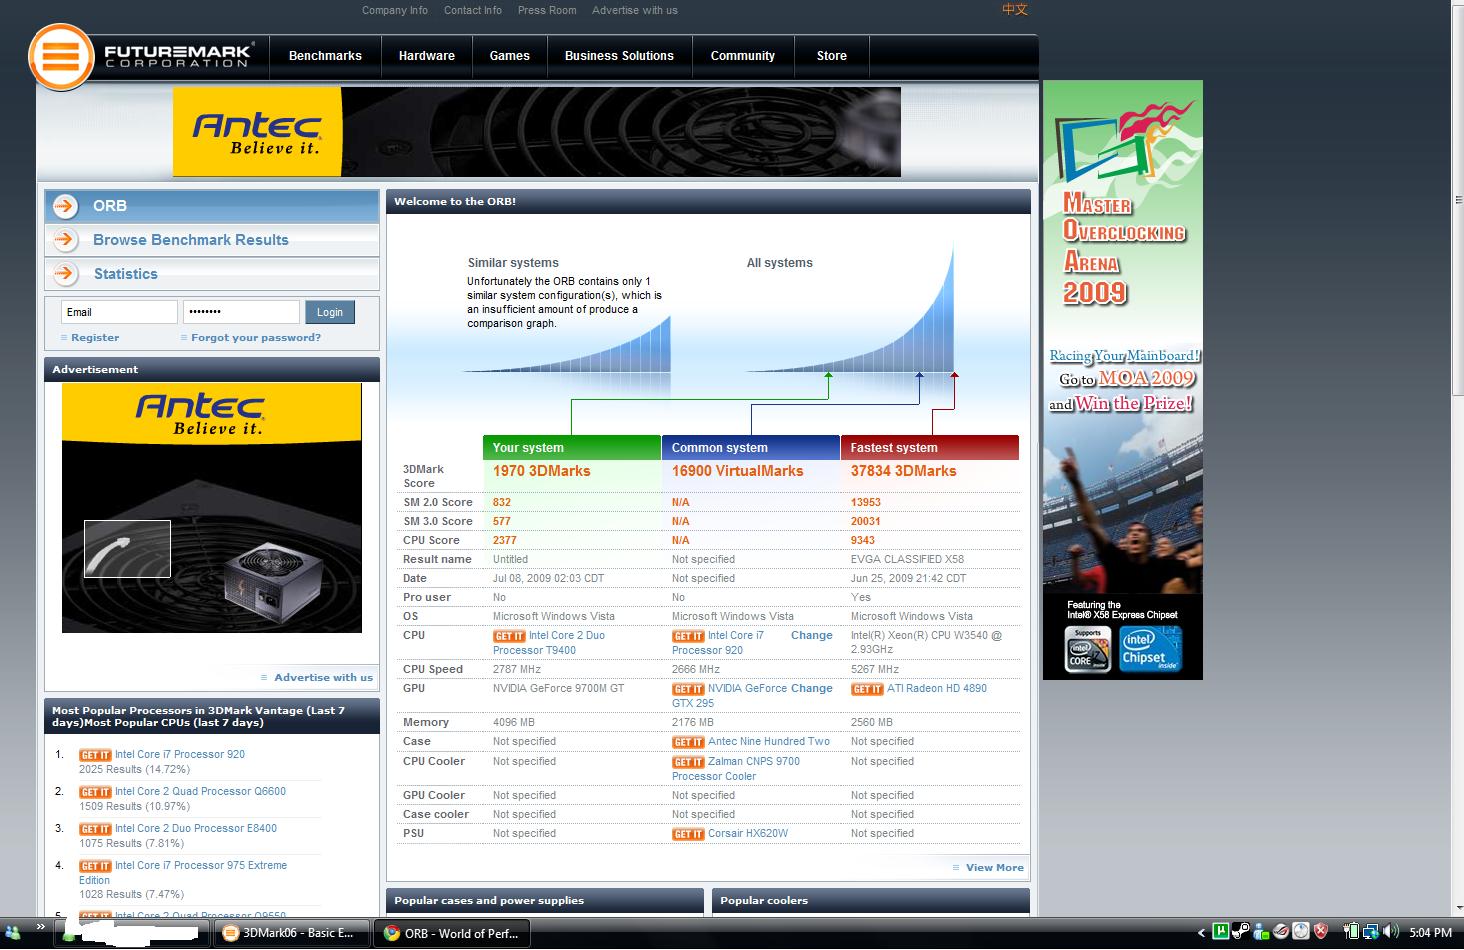
Task: Open Contact Info link
Action: 473,10
